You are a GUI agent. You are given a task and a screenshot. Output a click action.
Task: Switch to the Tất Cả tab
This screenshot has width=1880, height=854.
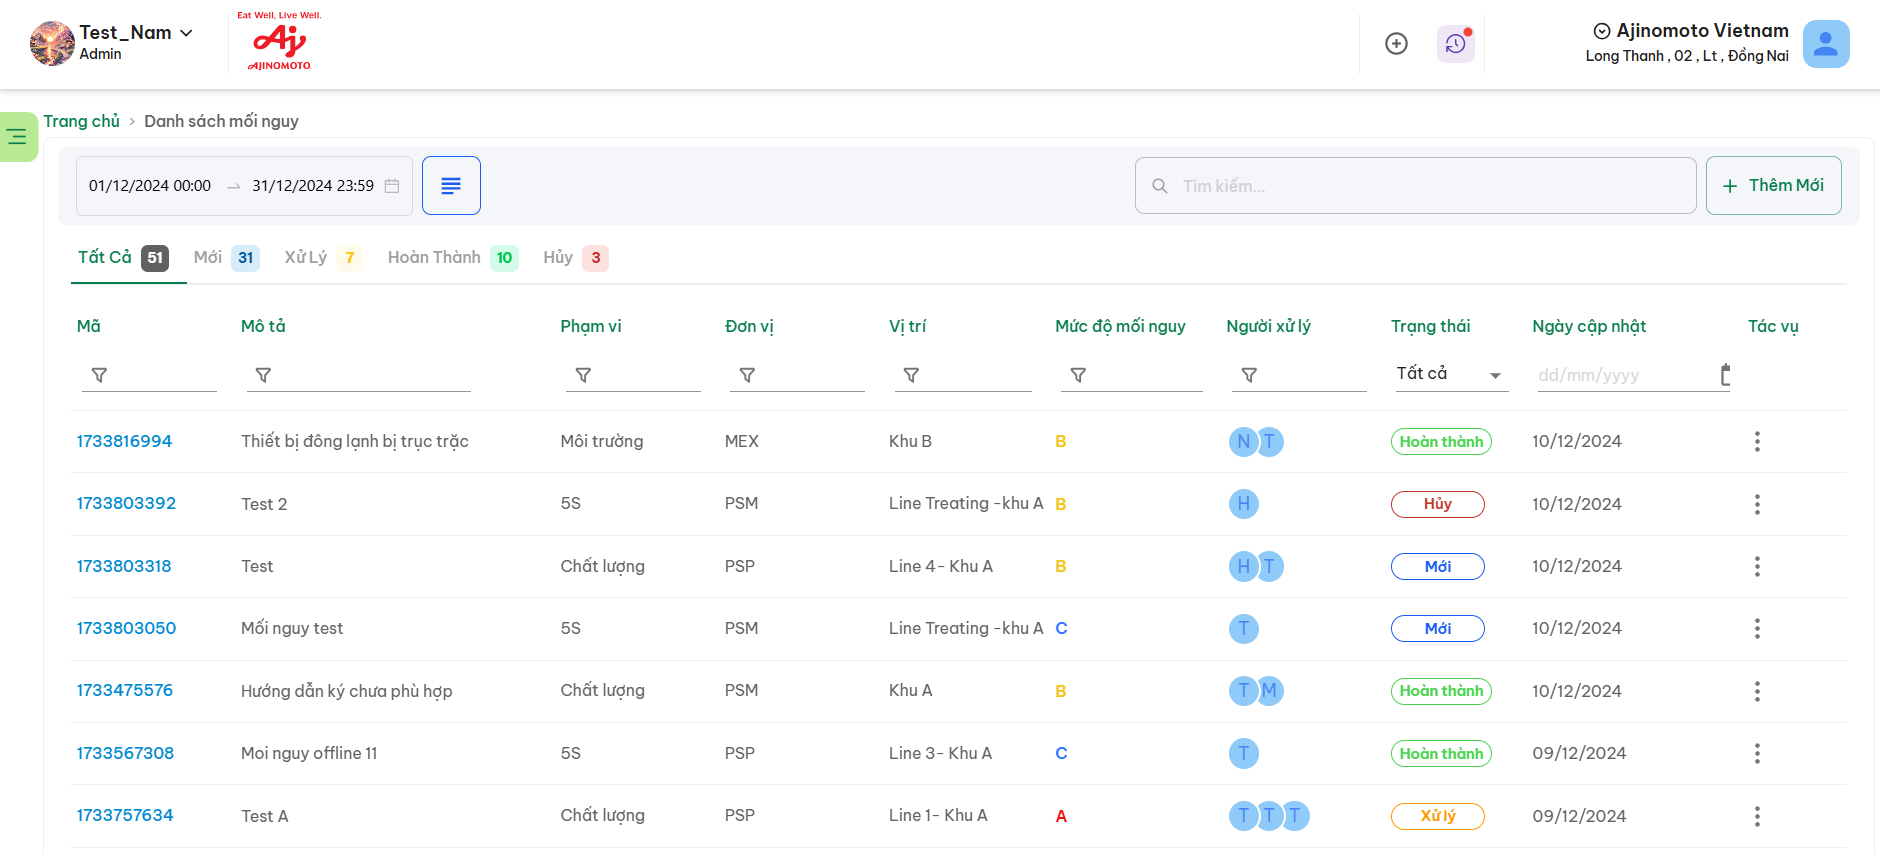click(x=123, y=258)
